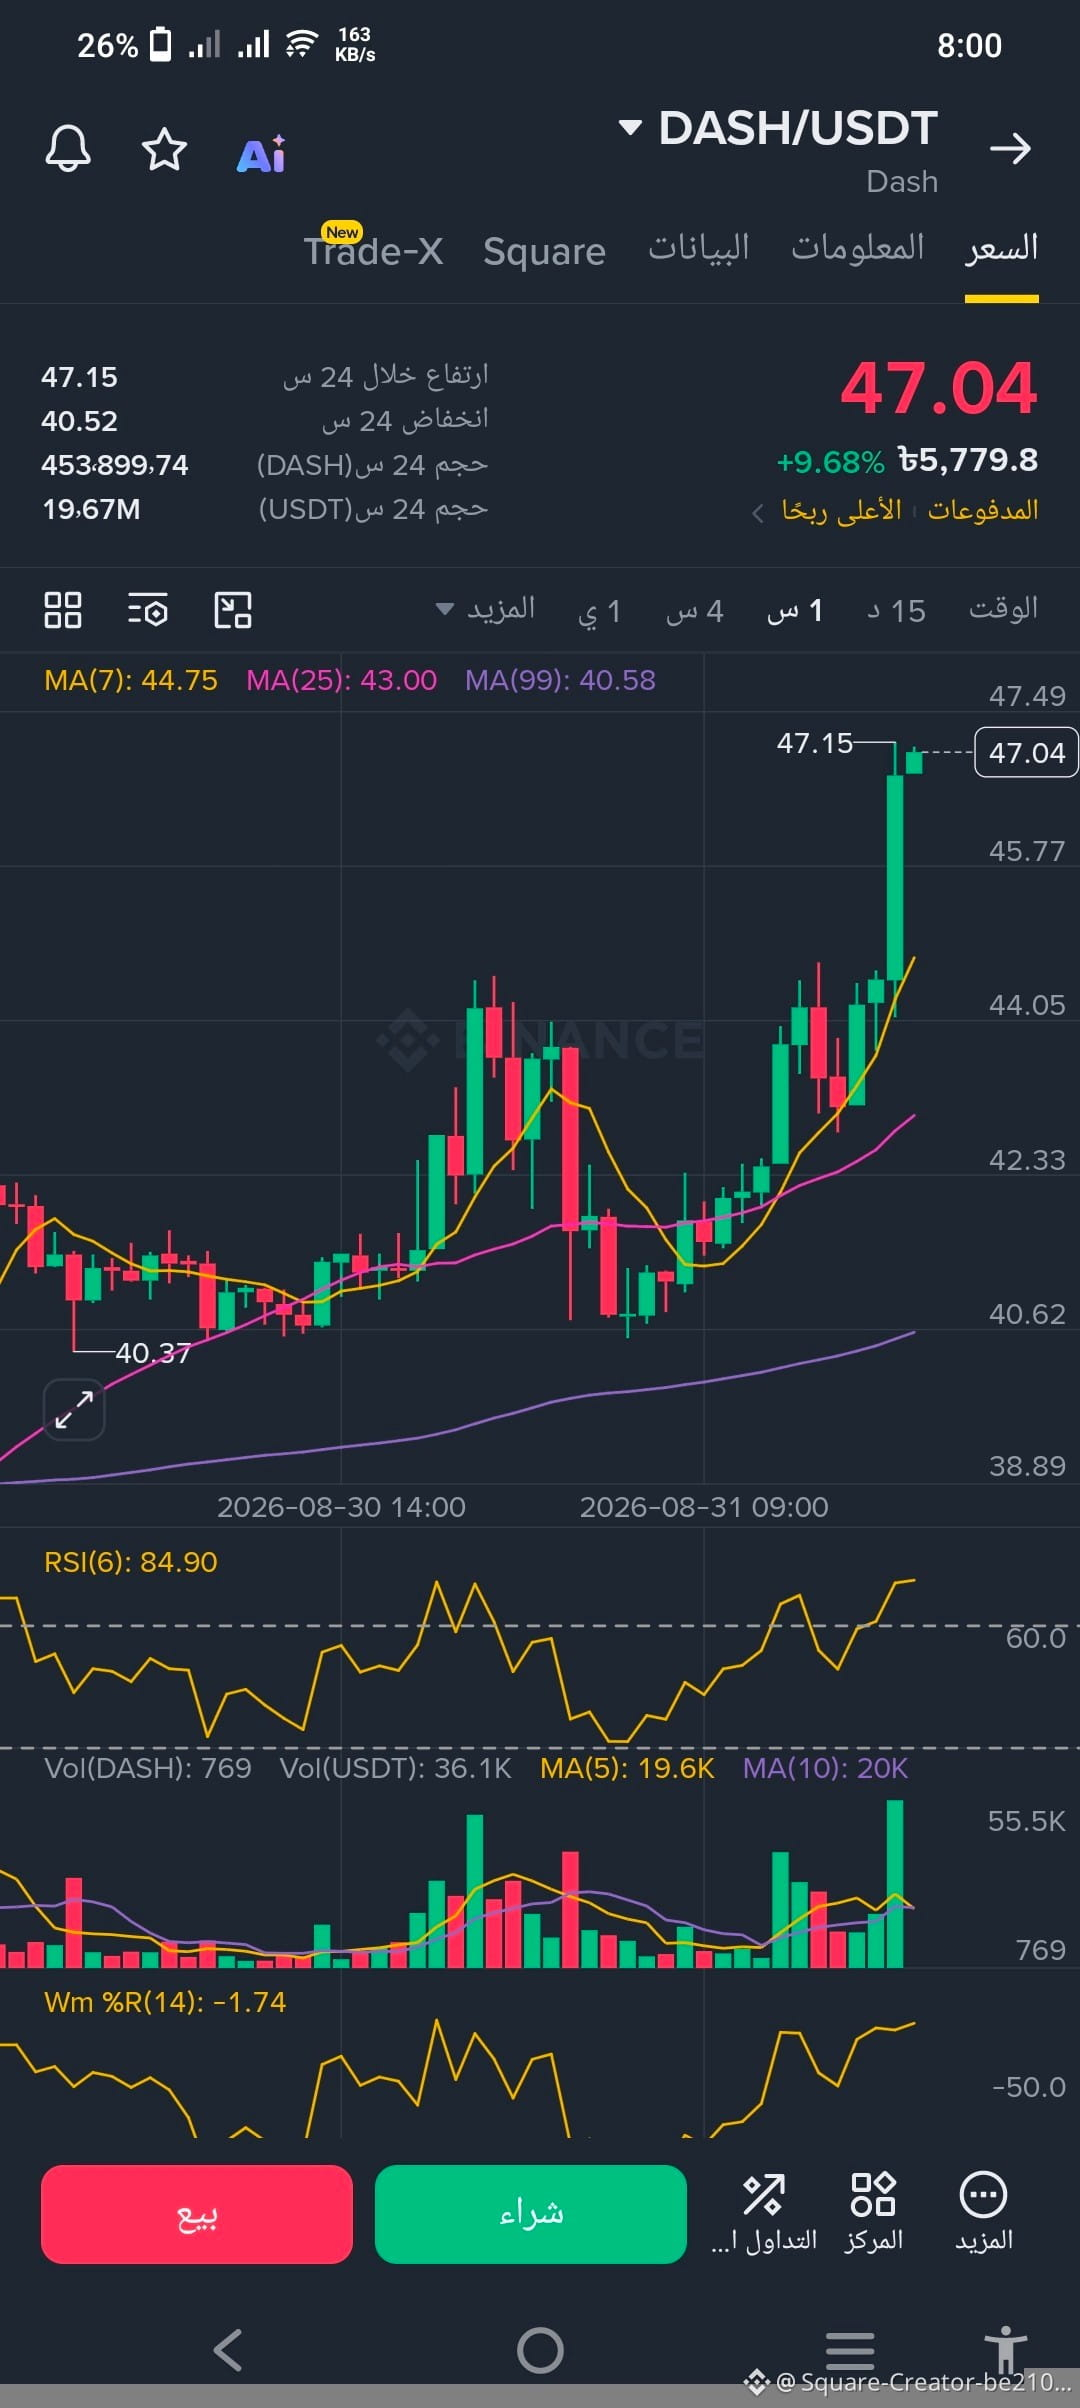
Task: Tap the 24h low value 40.52
Action: point(79,421)
